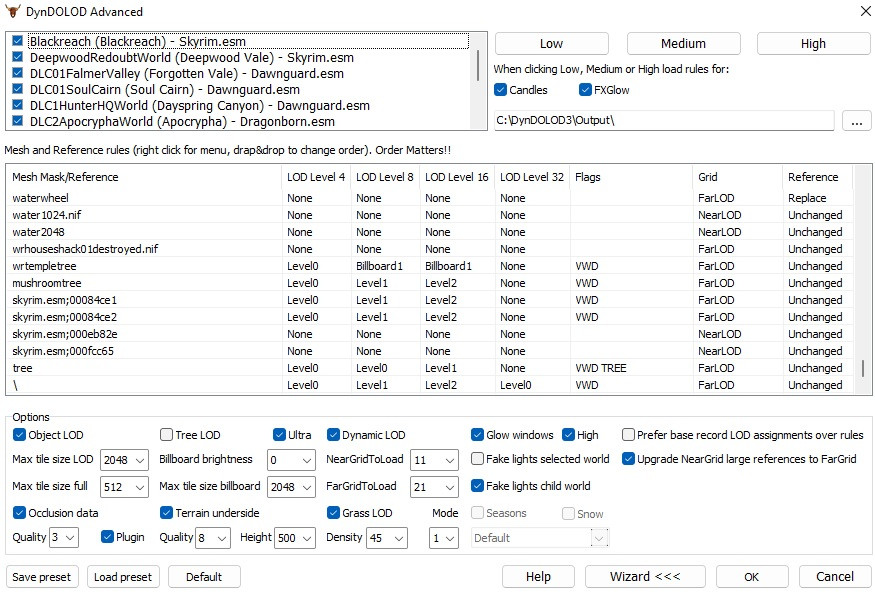Select the mushroomtree rule row
The height and width of the screenshot is (594, 875).
(430, 283)
